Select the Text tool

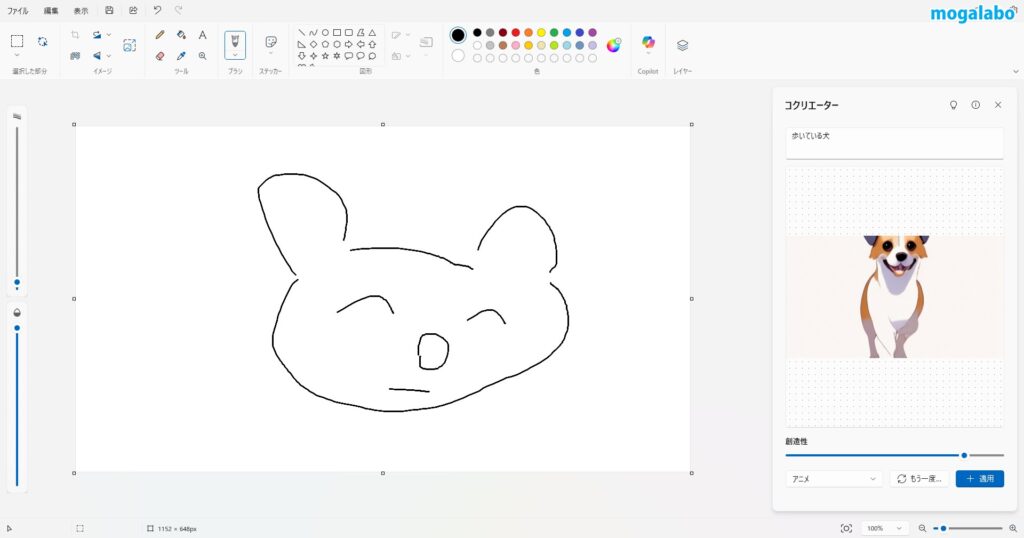[x=202, y=35]
